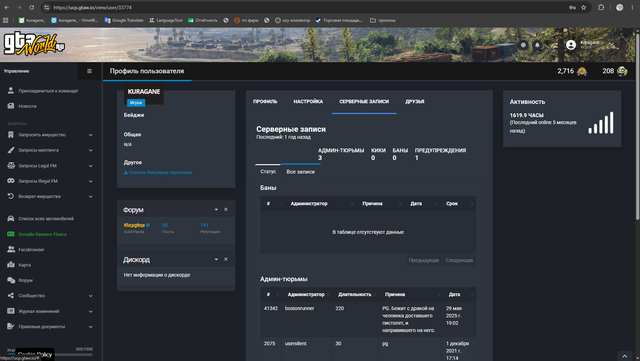Expand the Запросить имущество submenu chevron
This screenshot has width=640, height=361.
tap(91, 135)
